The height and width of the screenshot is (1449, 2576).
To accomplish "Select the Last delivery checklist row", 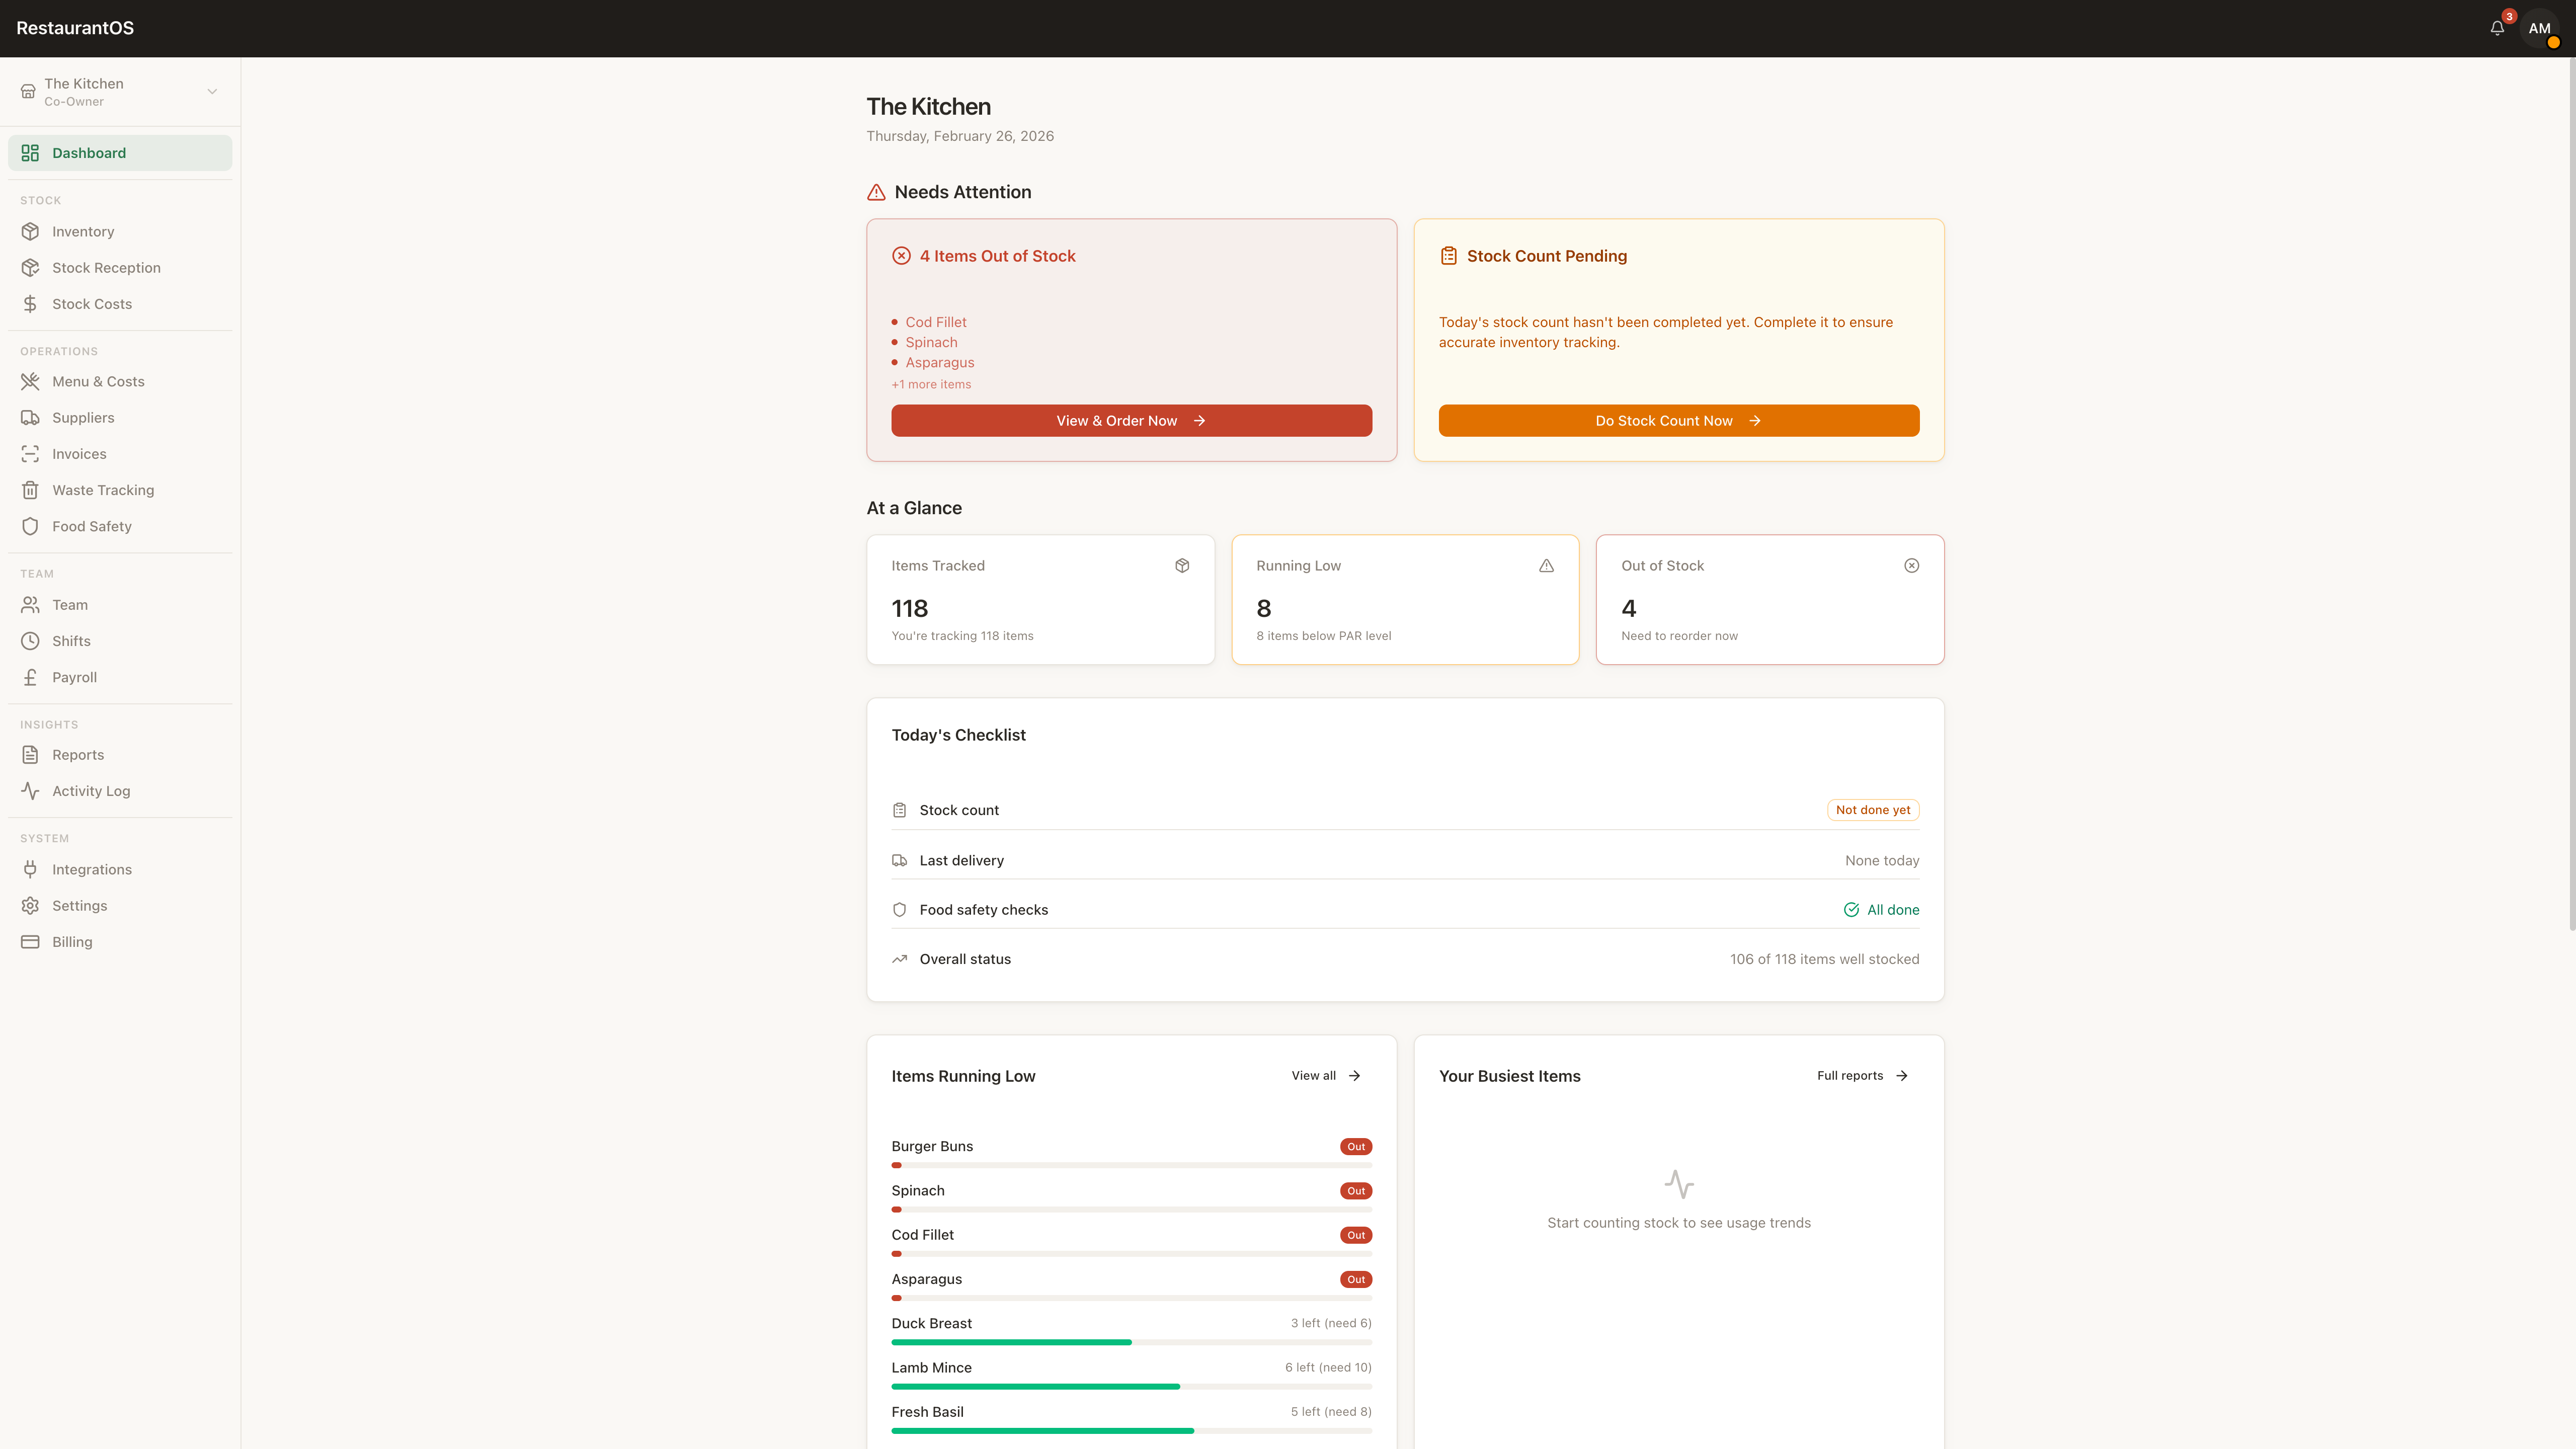I will pos(1405,860).
